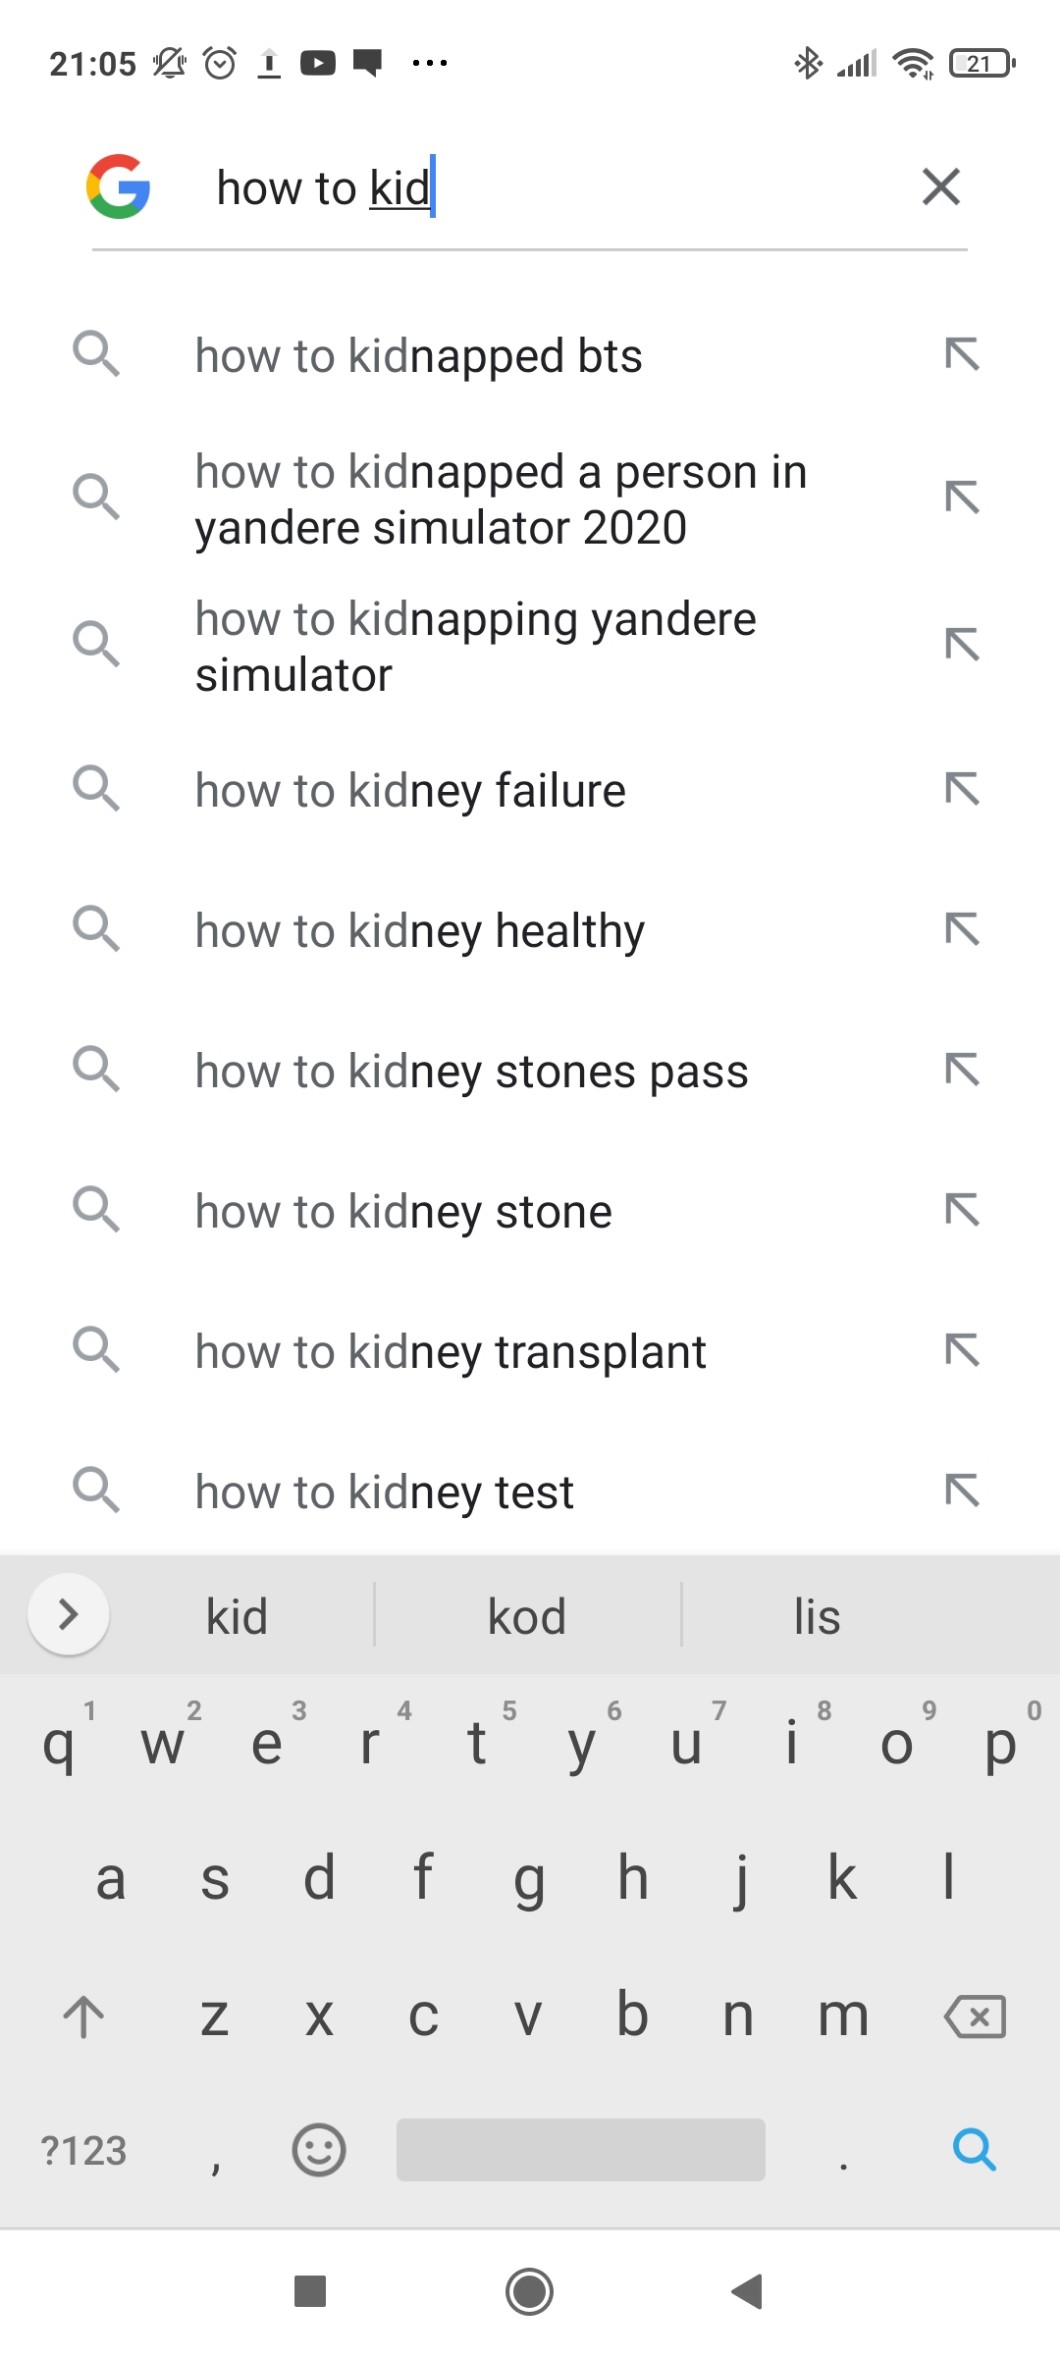The height and width of the screenshot is (2355, 1060).
Task: Switch keyboard to ?123 symbols layout
Action: point(84,2150)
